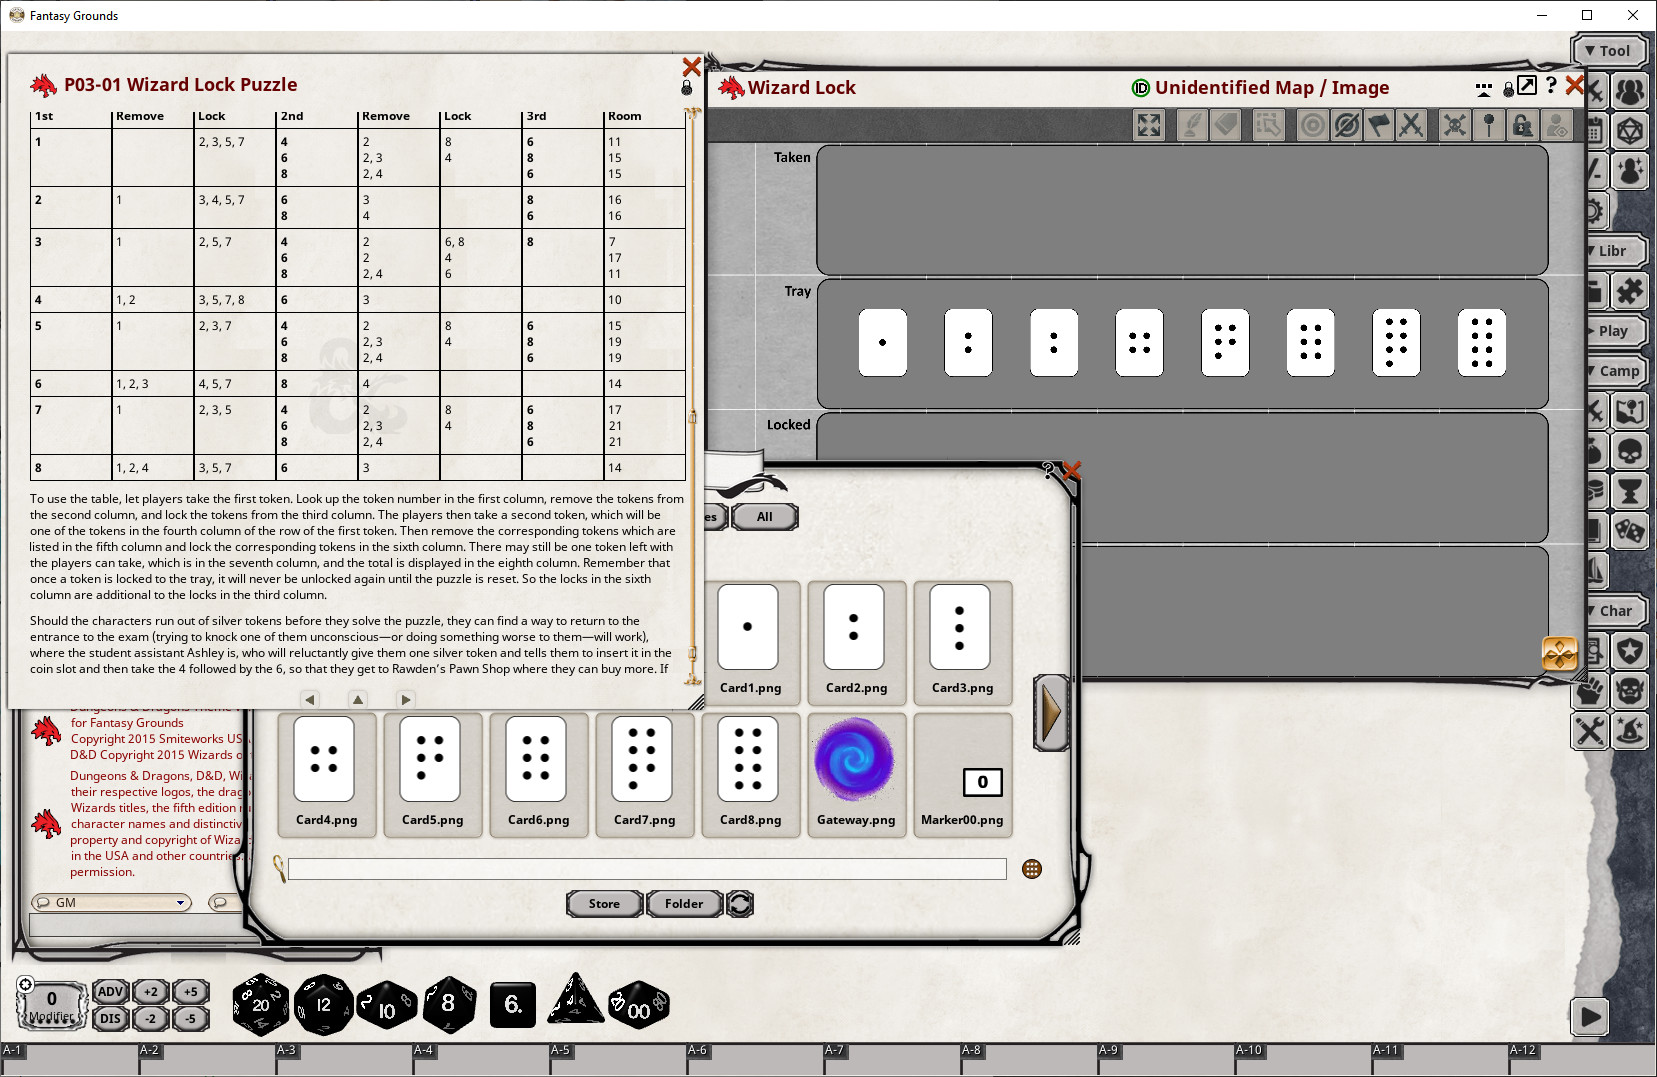Image resolution: width=1657 pixels, height=1077 pixels.
Task: Pop out the Wizard Lock window with arrow icon
Action: point(1527,85)
